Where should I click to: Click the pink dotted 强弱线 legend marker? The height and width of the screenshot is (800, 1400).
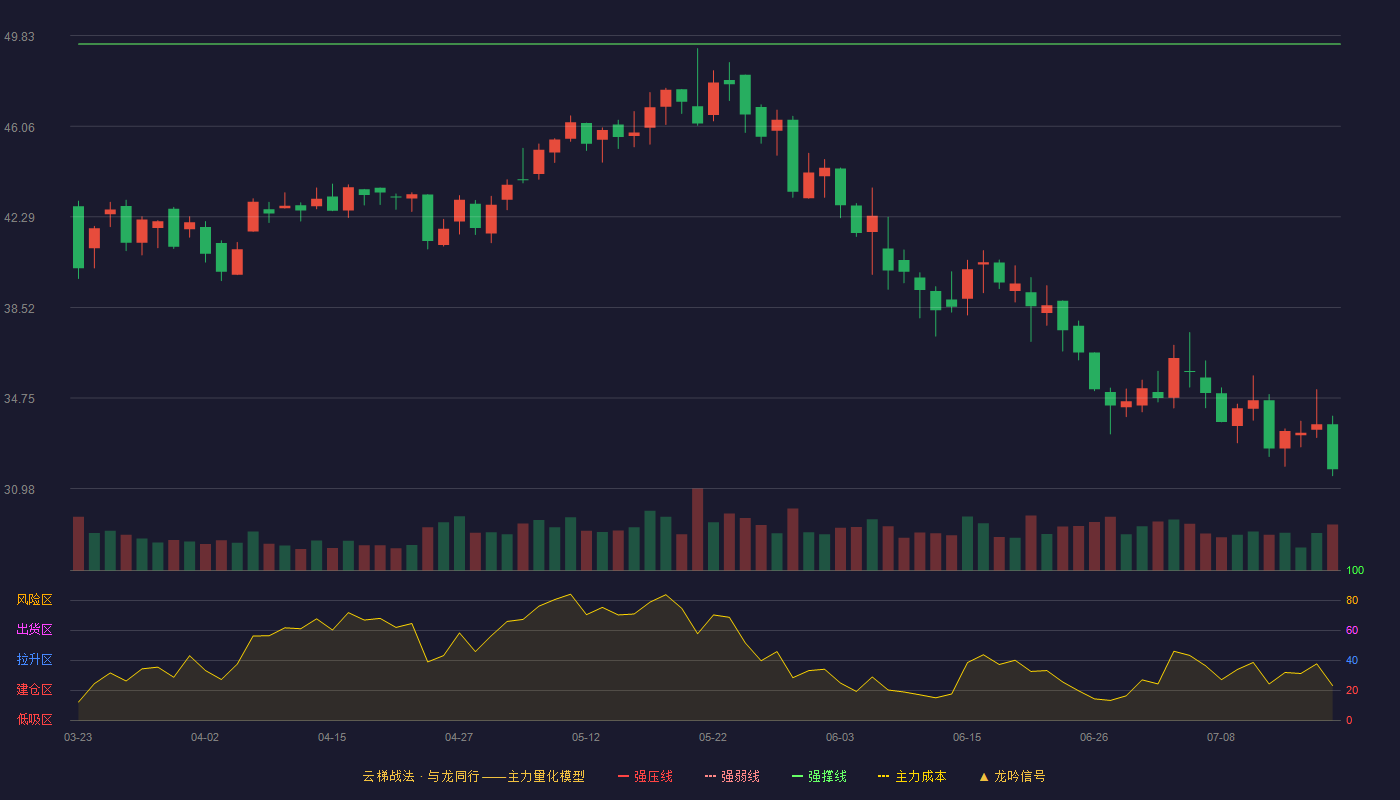pos(710,776)
